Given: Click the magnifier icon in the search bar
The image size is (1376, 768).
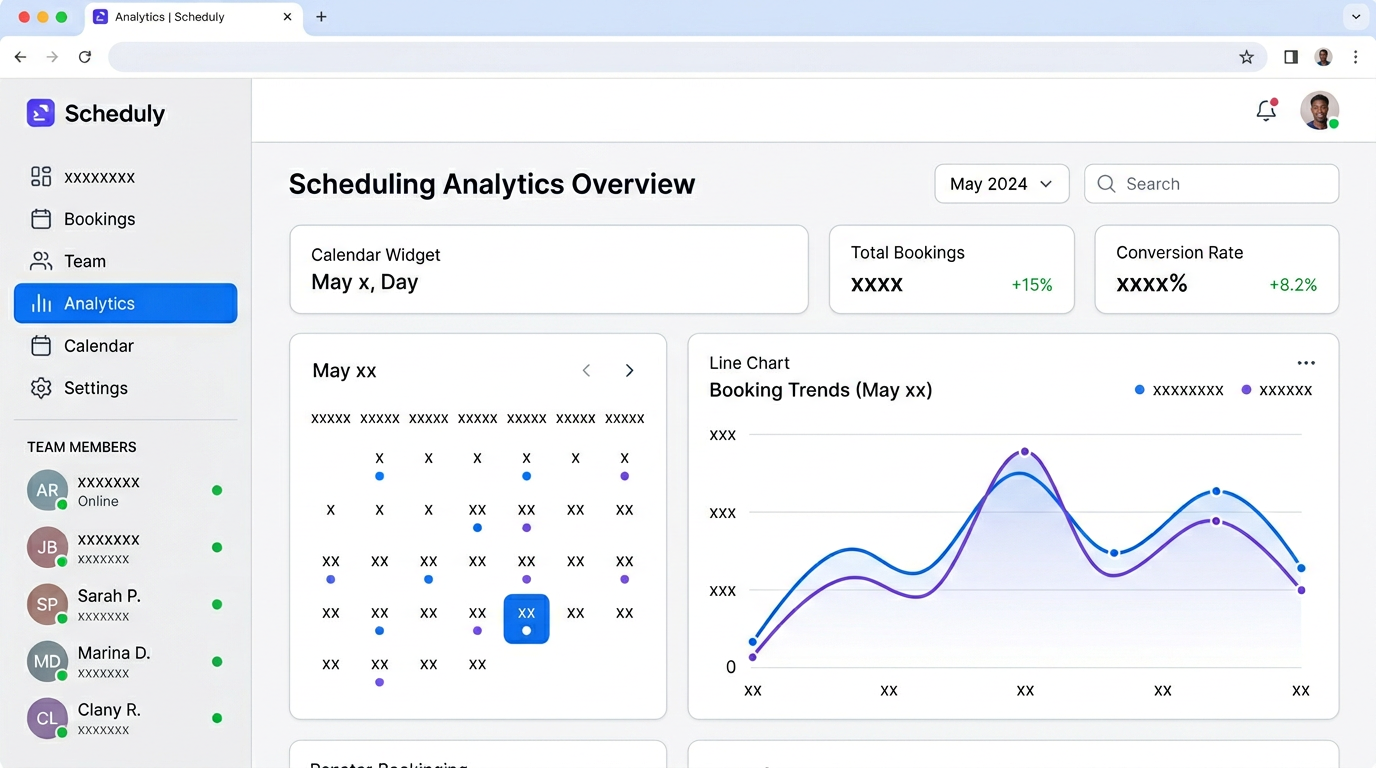Looking at the screenshot, I should tap(1106, 184).
